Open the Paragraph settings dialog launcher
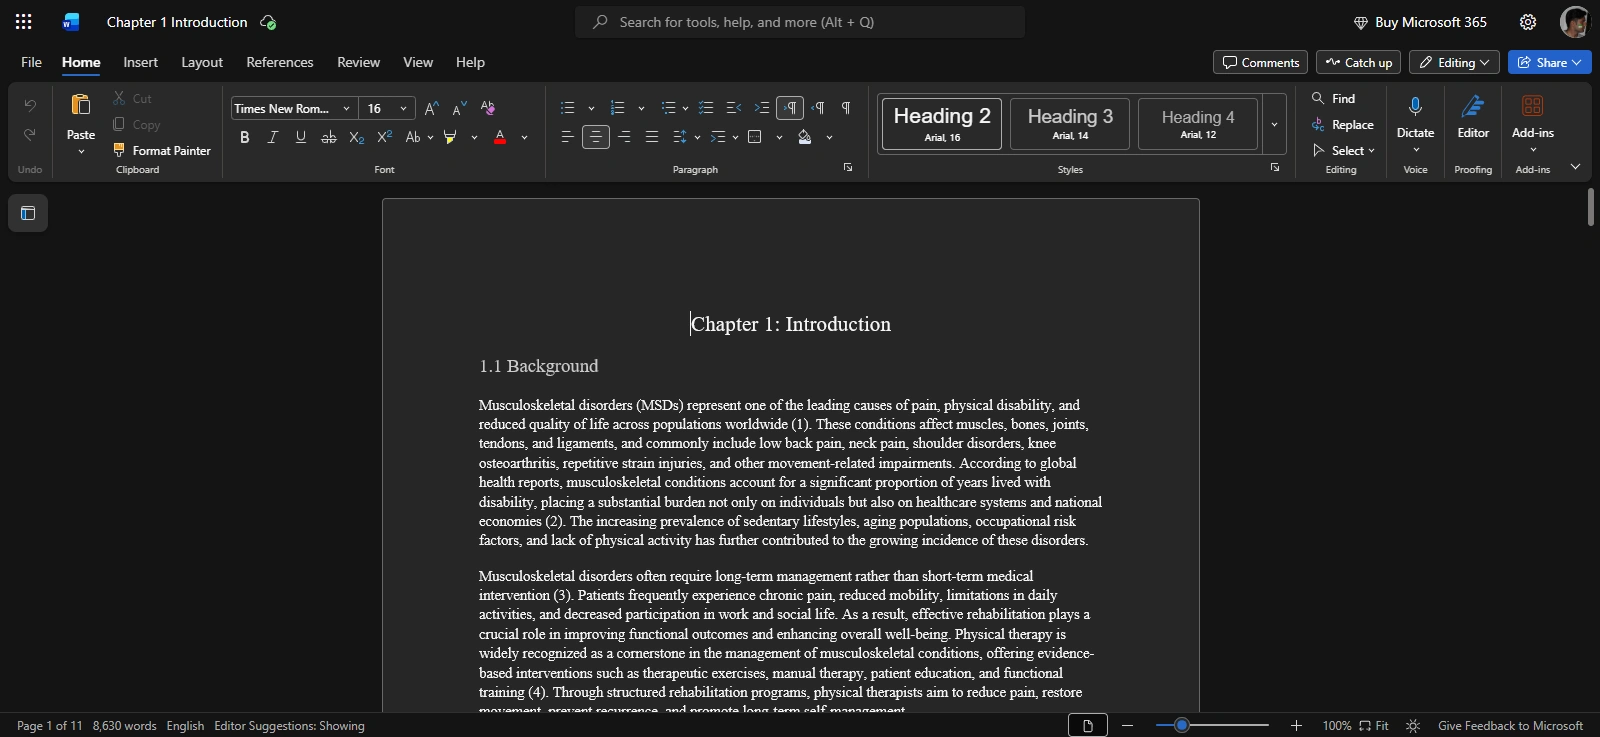Image resolution: width=1600 pixels, height=737 pixels. (x=848, y=167)
